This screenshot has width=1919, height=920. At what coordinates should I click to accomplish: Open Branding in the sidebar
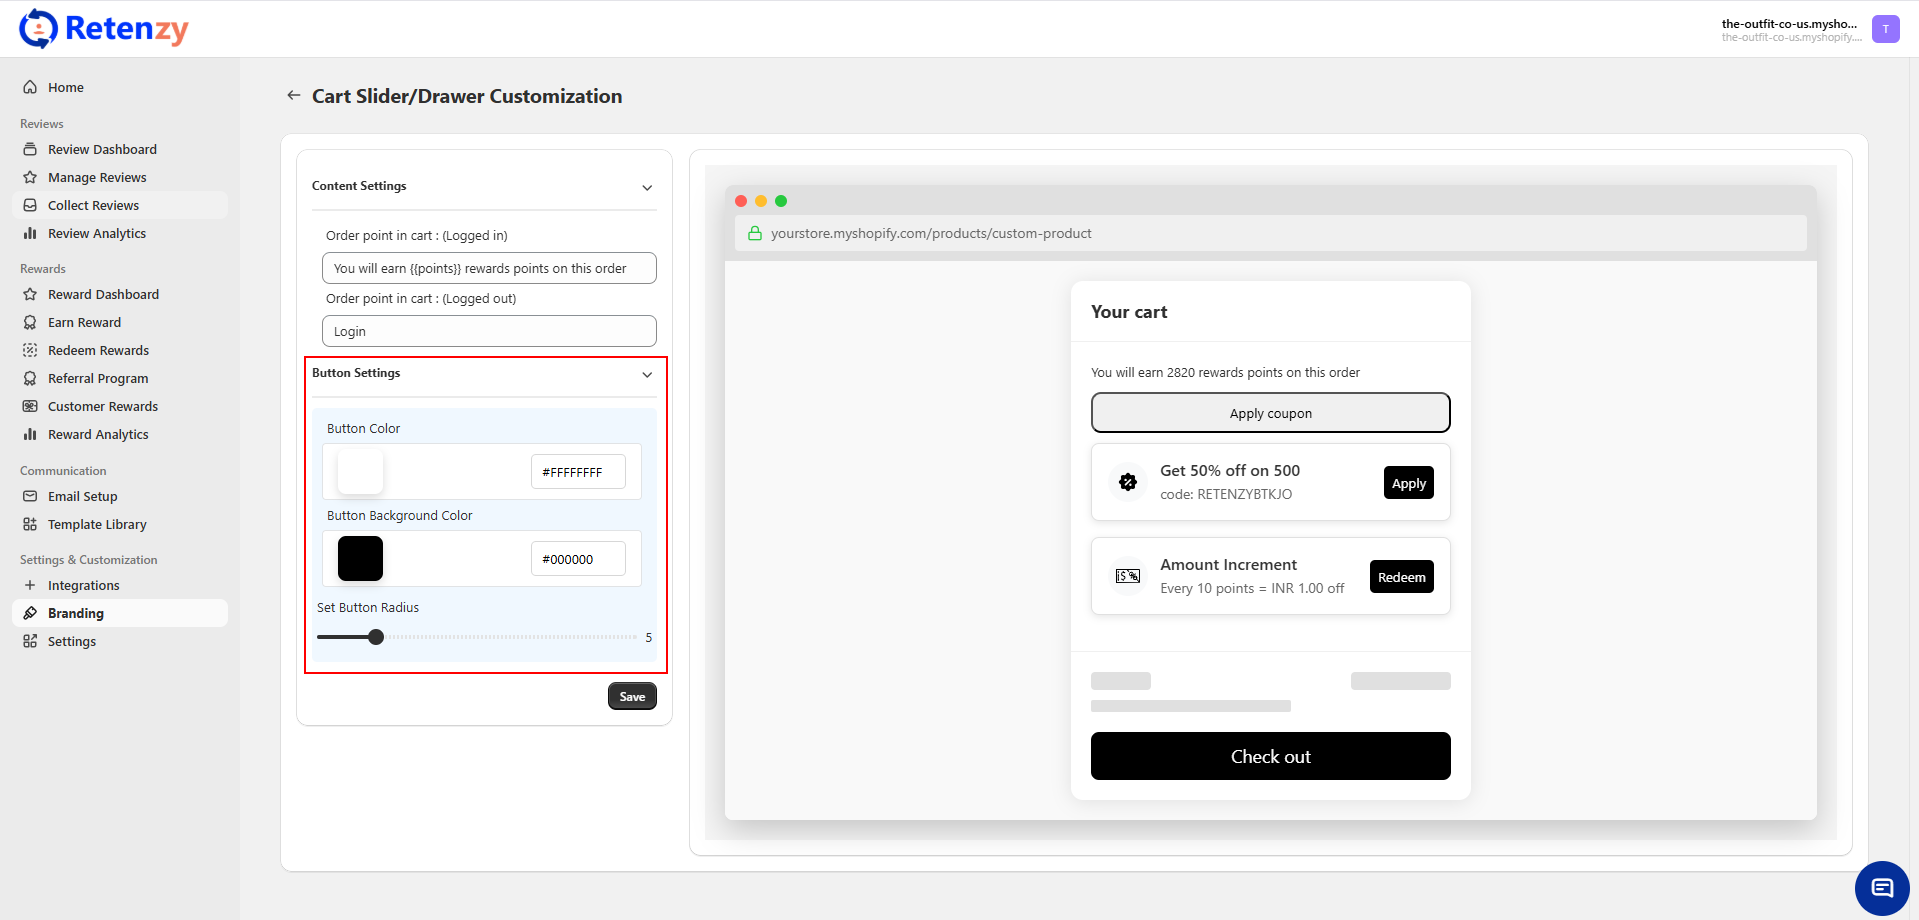76,614
